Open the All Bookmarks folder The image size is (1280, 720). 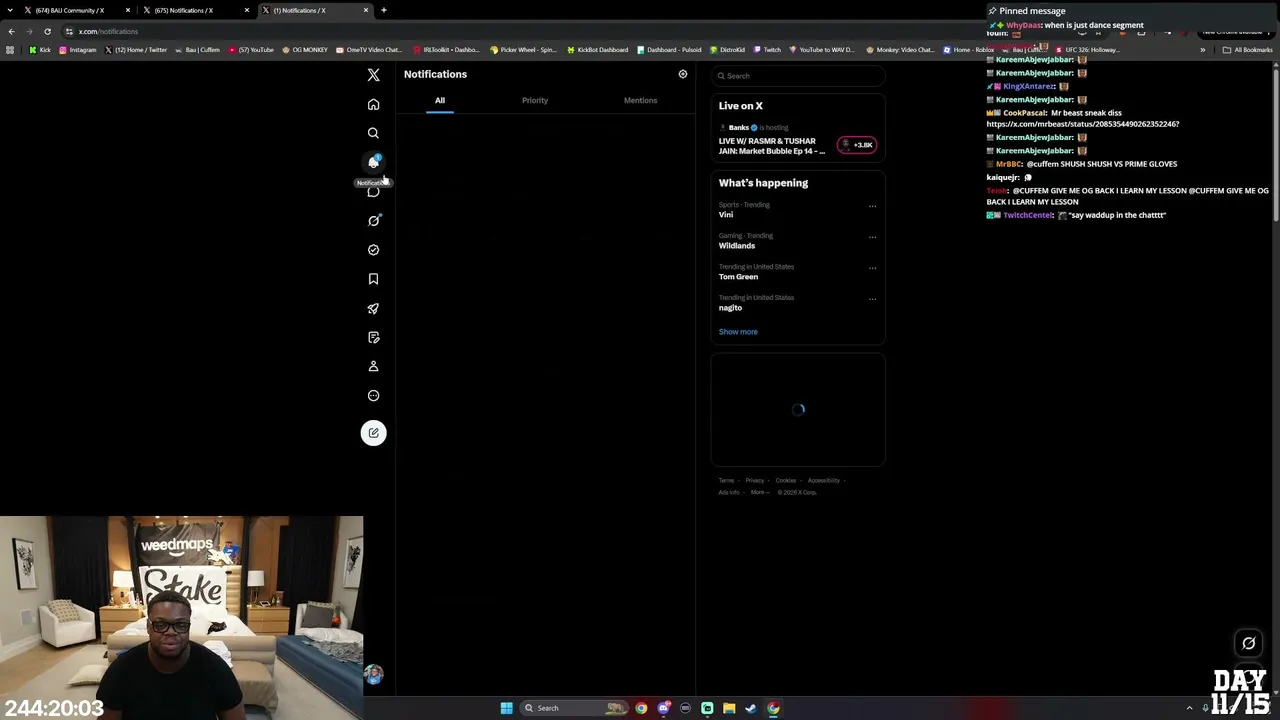point(1248,50)
